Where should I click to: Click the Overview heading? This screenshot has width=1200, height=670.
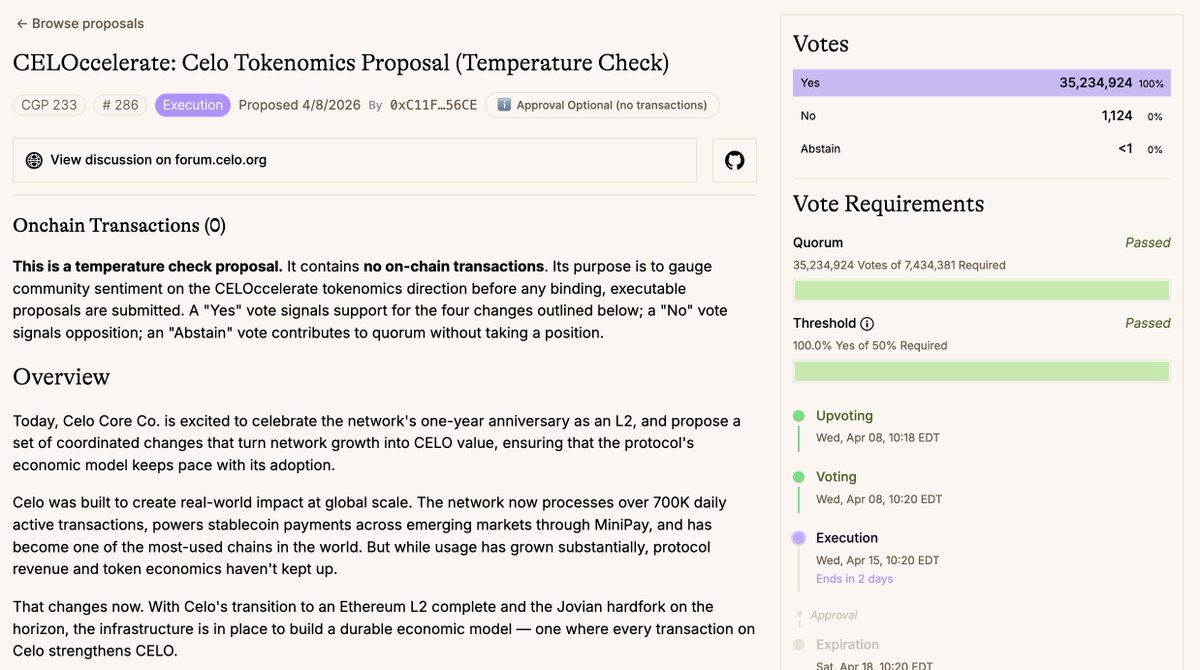61,377
